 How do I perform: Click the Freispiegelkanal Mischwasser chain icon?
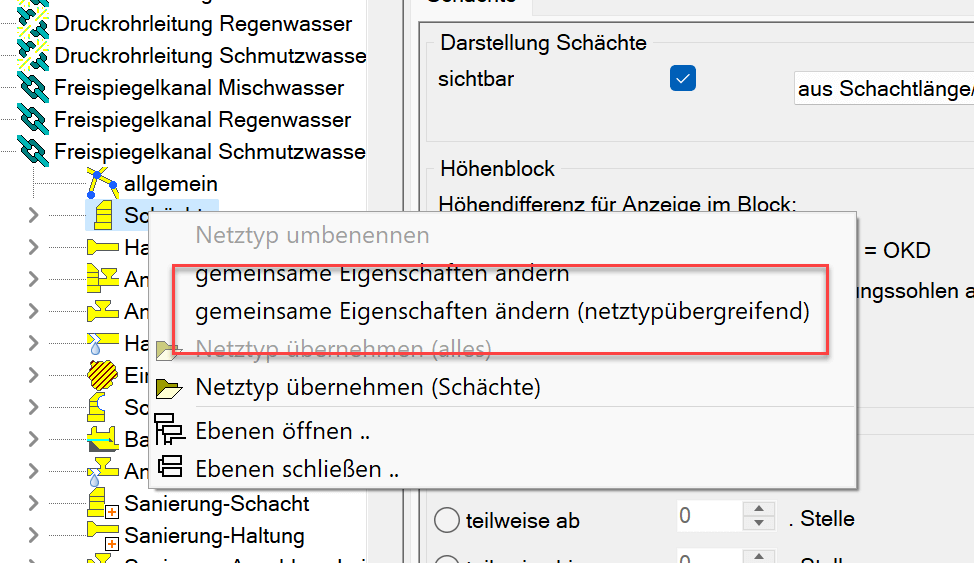tap(34, 88)
